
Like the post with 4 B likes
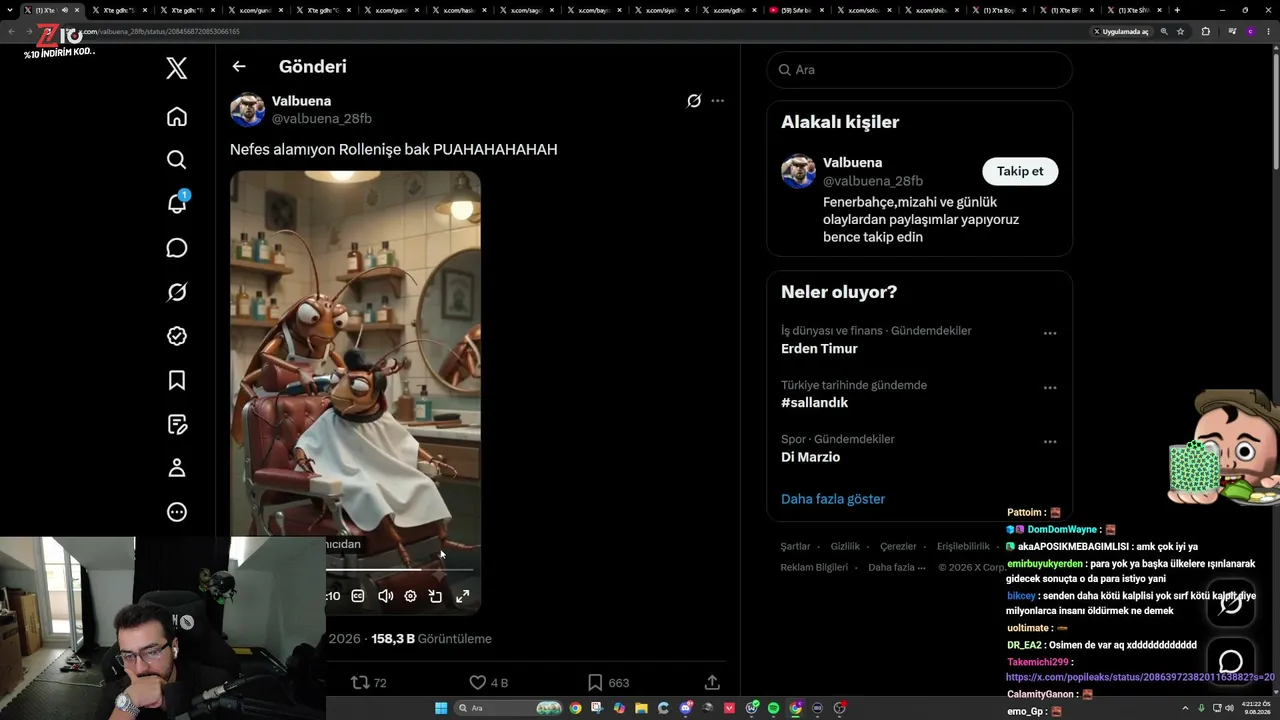point(489,683)
